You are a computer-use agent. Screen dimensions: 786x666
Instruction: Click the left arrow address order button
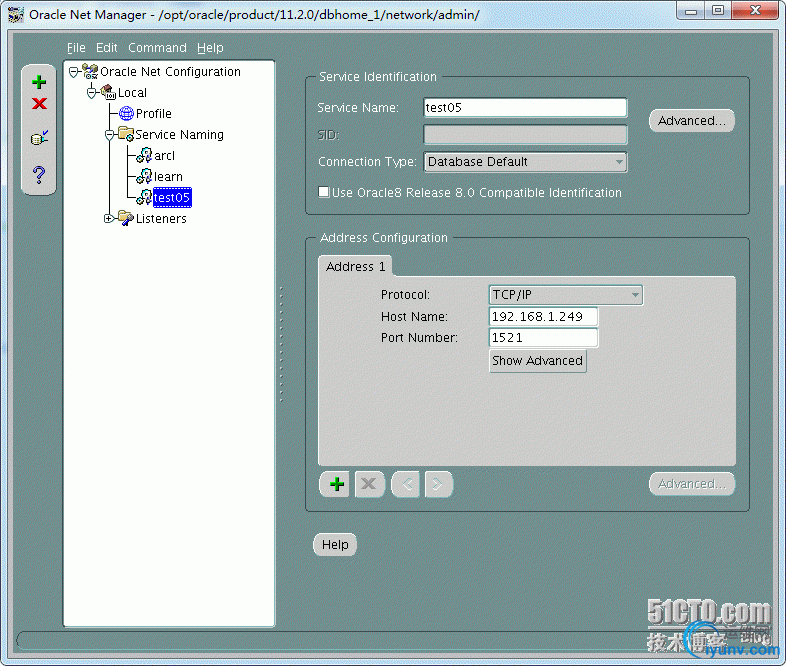(x=406, y=484)
